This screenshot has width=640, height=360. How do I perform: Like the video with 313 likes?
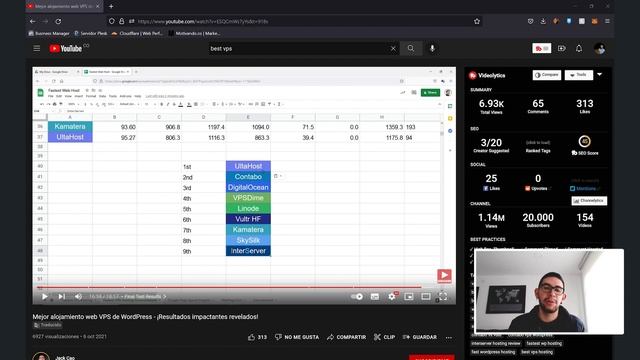pos(257,337)
